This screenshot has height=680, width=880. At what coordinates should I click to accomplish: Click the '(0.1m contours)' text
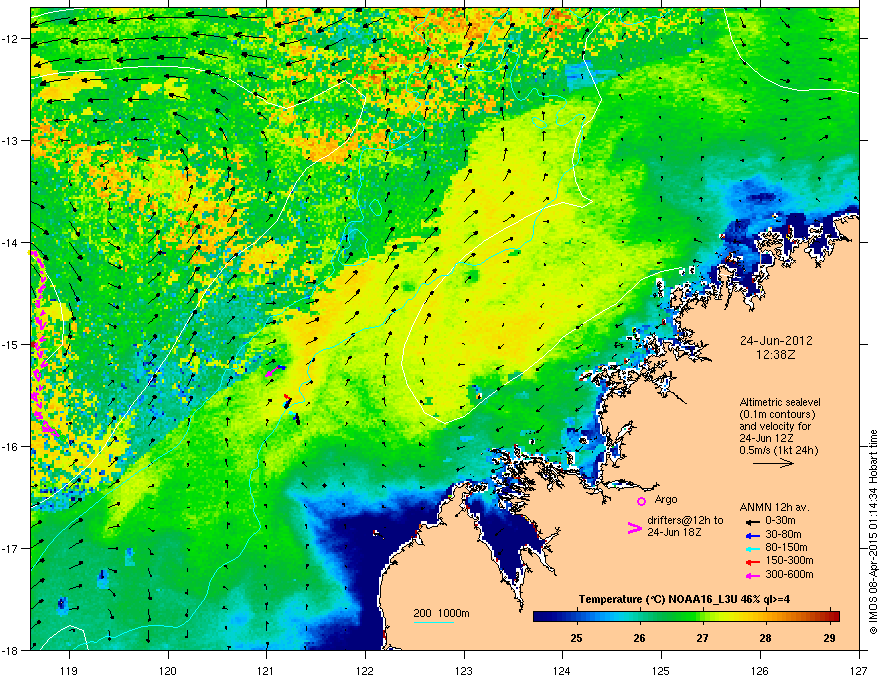777,415
